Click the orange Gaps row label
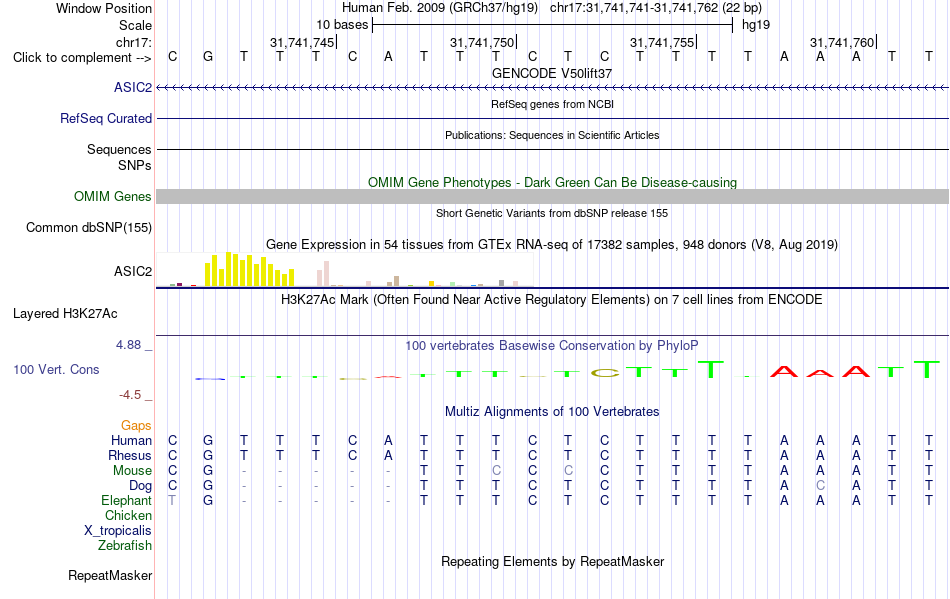The image size is (950, 599). 136,426
